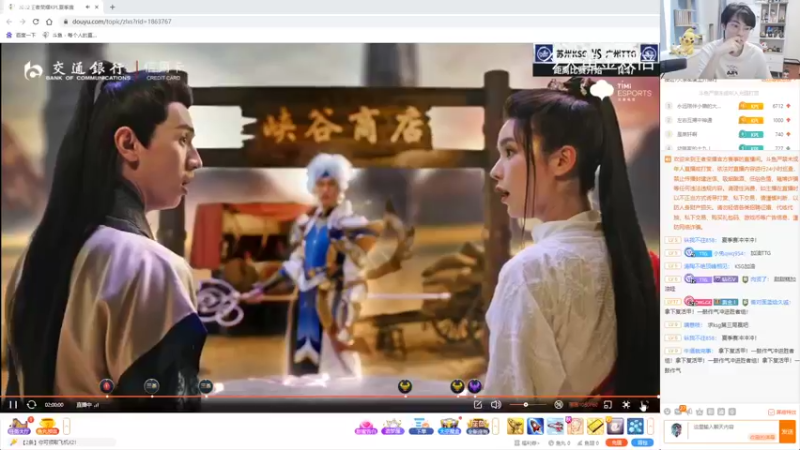
Task: Open a new browser tab with plus
Action: point(112,7)
